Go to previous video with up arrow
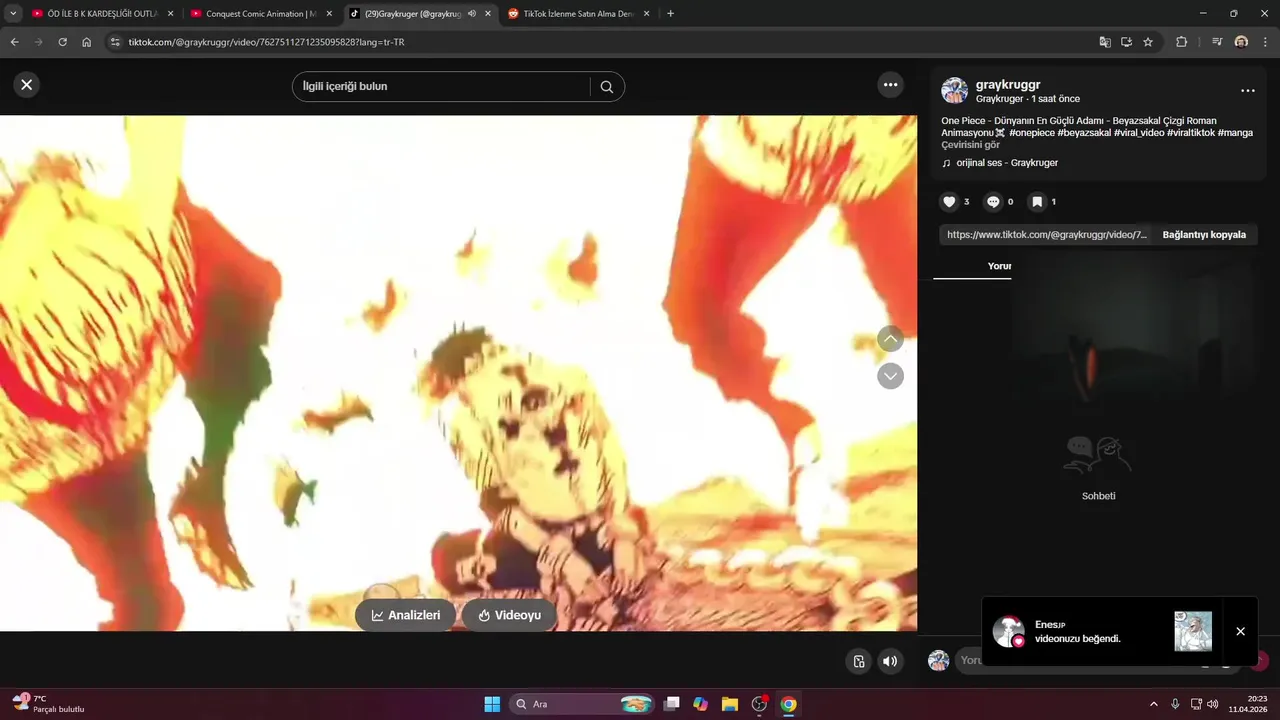Screen dimensions: 1280x720 pyautogui.click(x=890, y=339)
